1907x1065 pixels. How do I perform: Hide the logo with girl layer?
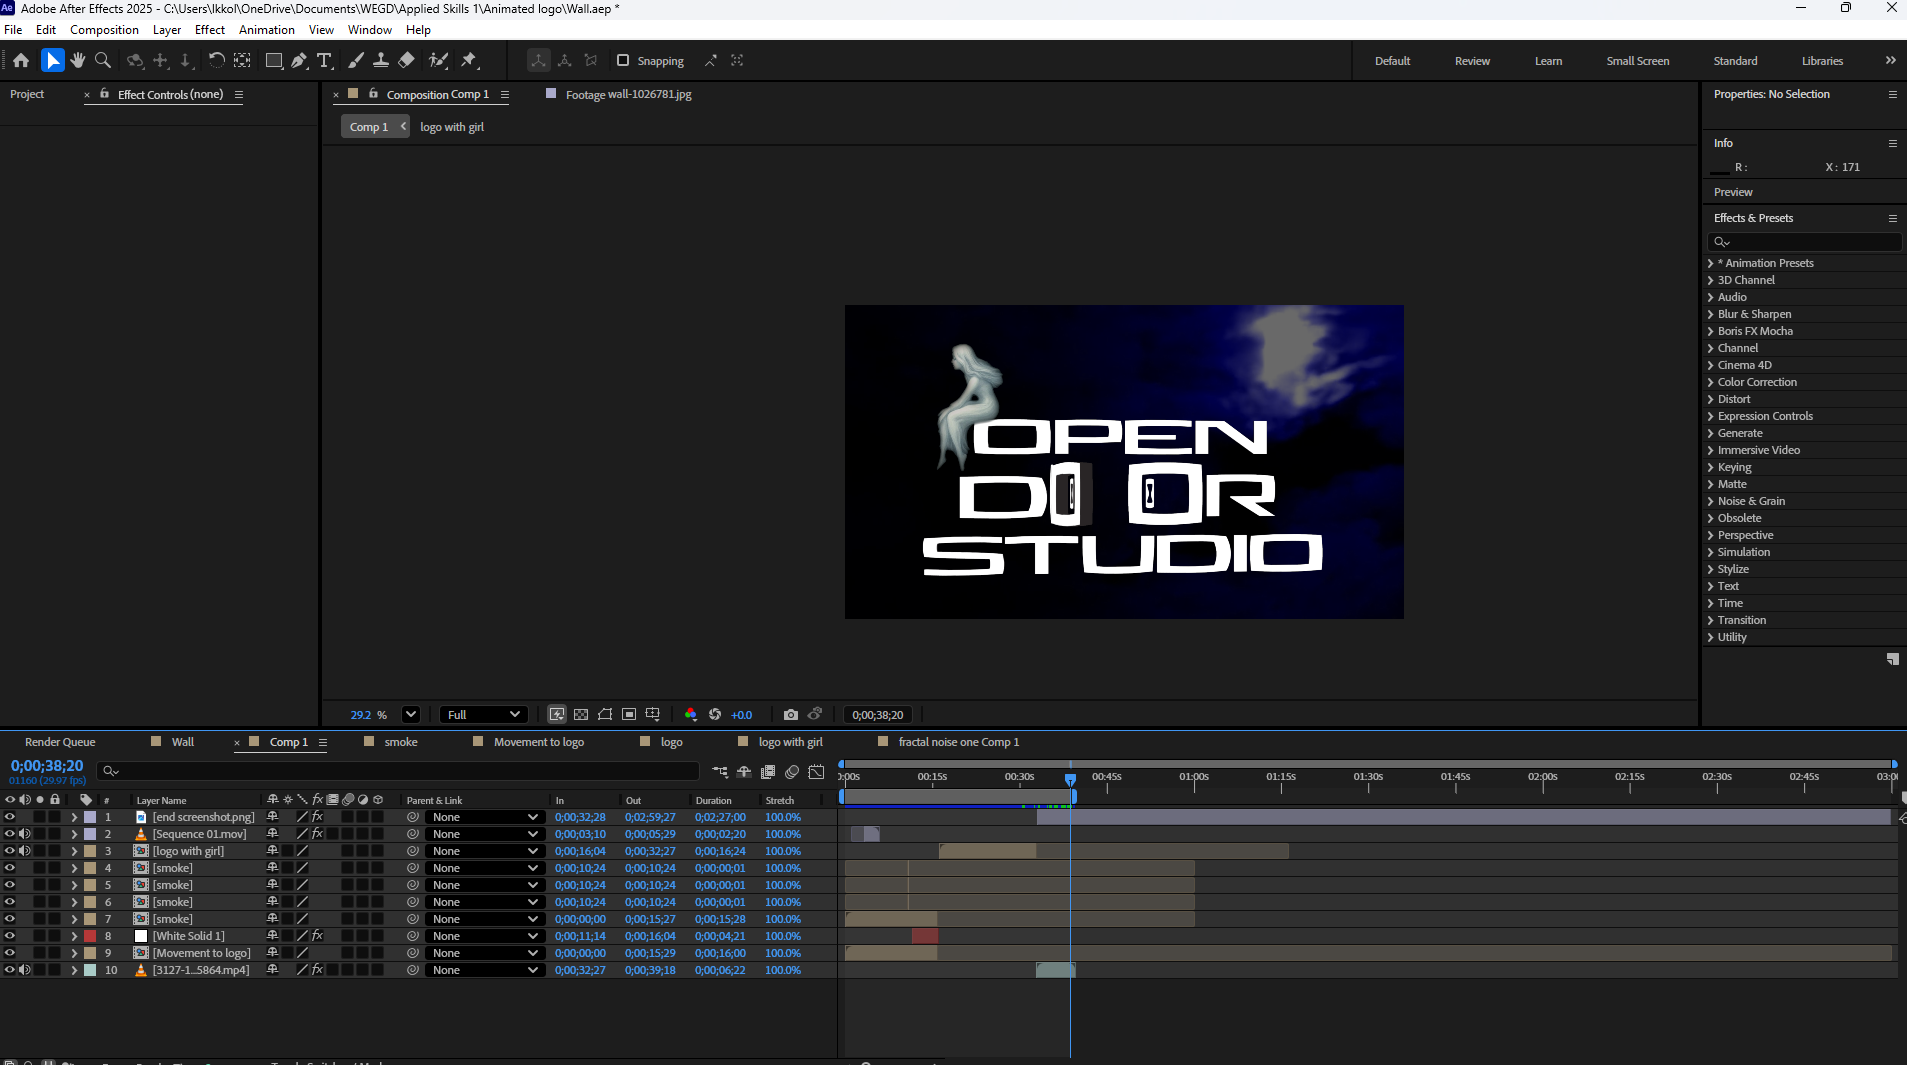tap(10, 851)
